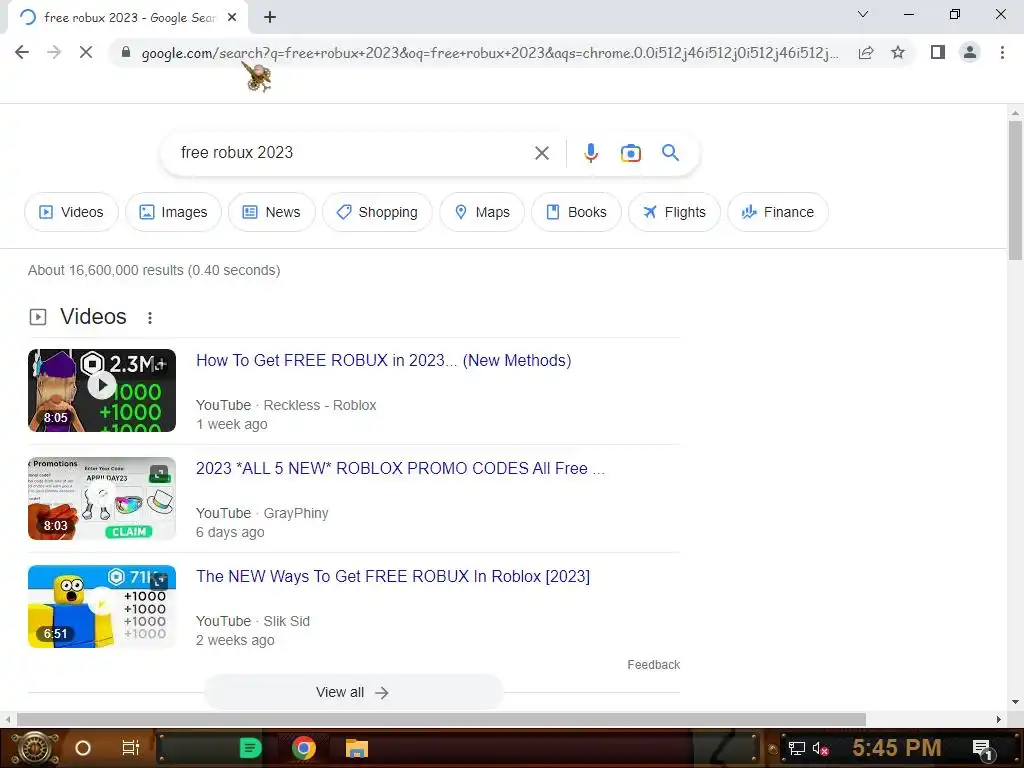
Task: Open the green notes app in taskbar
Action: coord(250,748)
